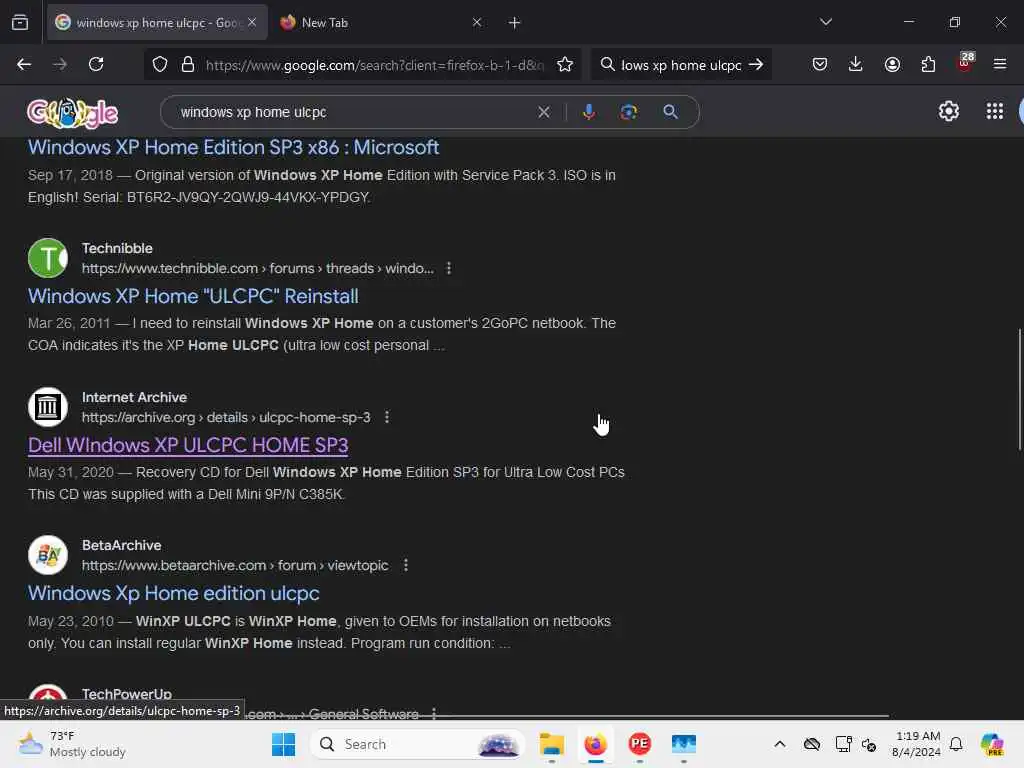The image size is (1024, 768).
Task: Open Firefox View recent browsing icon
Action: pyautogui.click(x=20, y=23)
